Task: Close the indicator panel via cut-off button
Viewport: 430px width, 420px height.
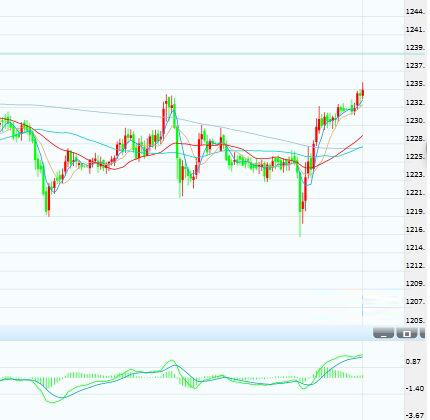Action: (x=423, y=333)
